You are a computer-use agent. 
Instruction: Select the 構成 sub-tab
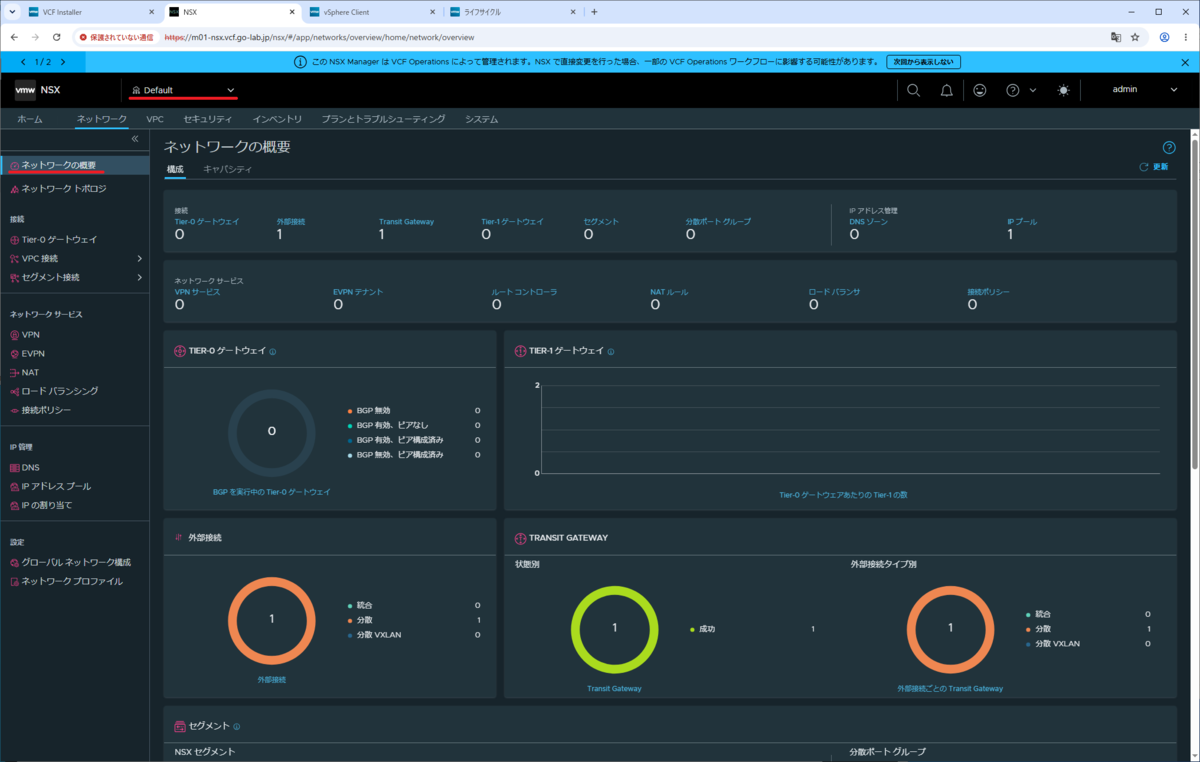(x=175, y=169)
